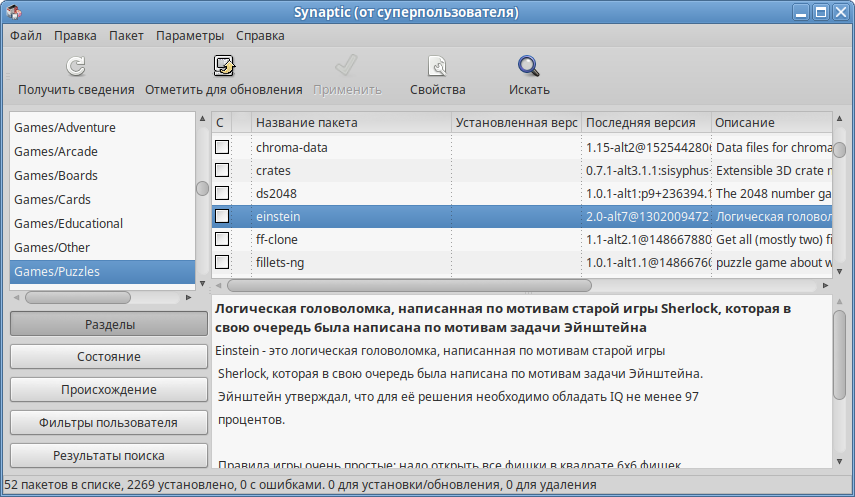
Task: Open package Properties from the toolbar
Action: point(437,67)
